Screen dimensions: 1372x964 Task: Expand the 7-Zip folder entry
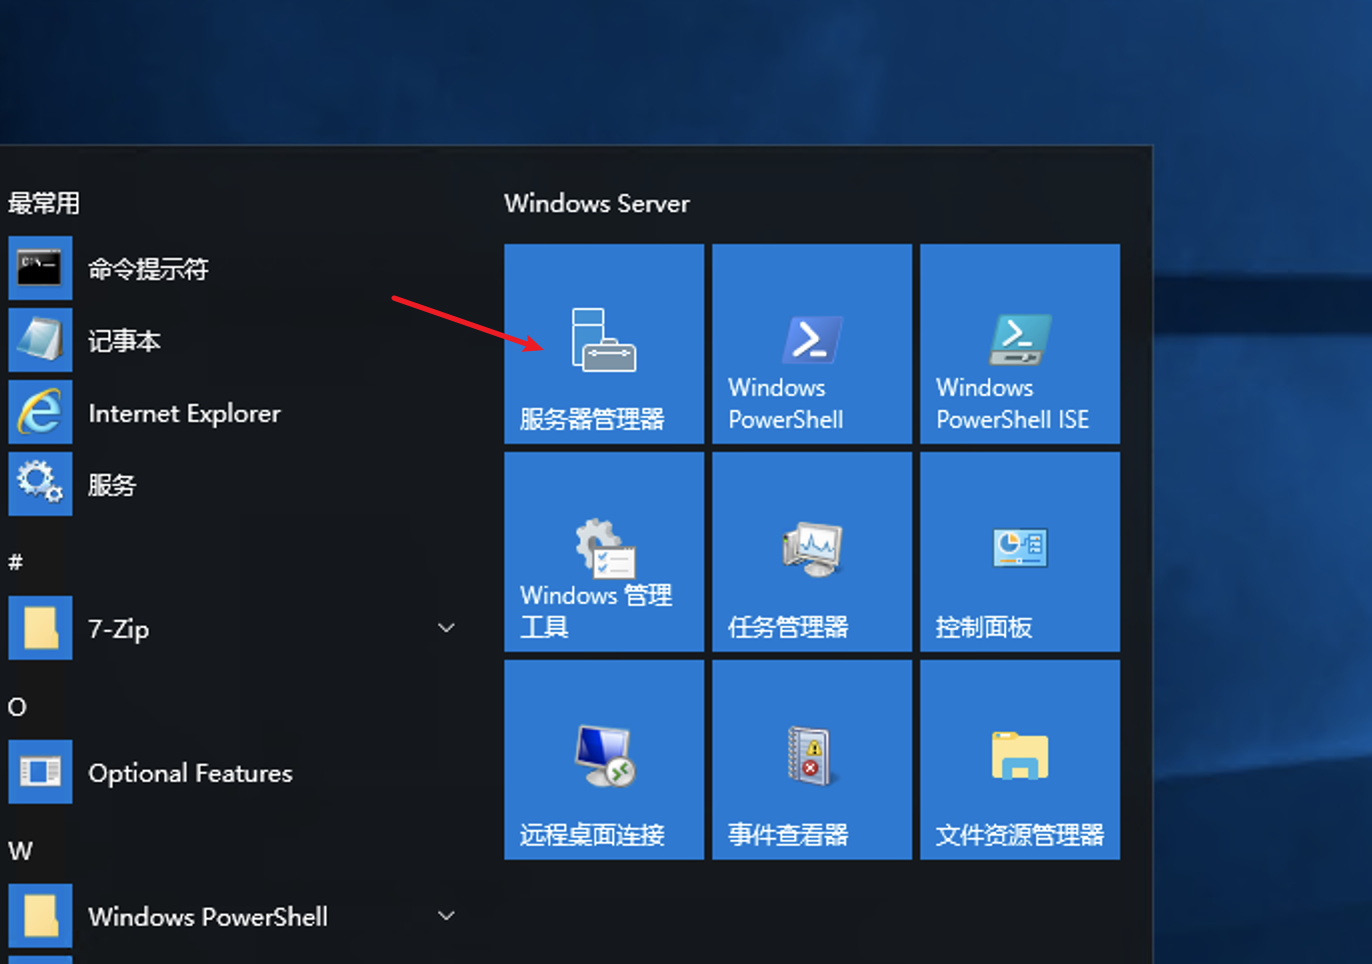click(x=445, y=628)
